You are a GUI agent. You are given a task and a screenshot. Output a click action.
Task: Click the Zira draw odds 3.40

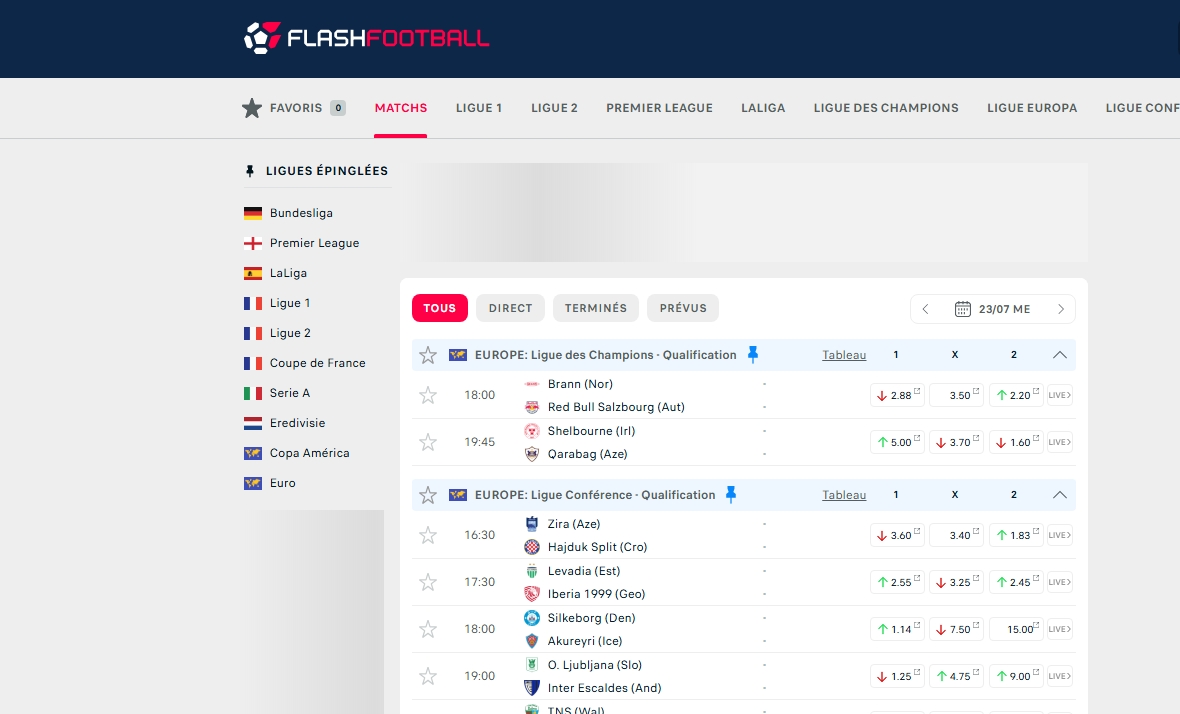click(956, 535)
